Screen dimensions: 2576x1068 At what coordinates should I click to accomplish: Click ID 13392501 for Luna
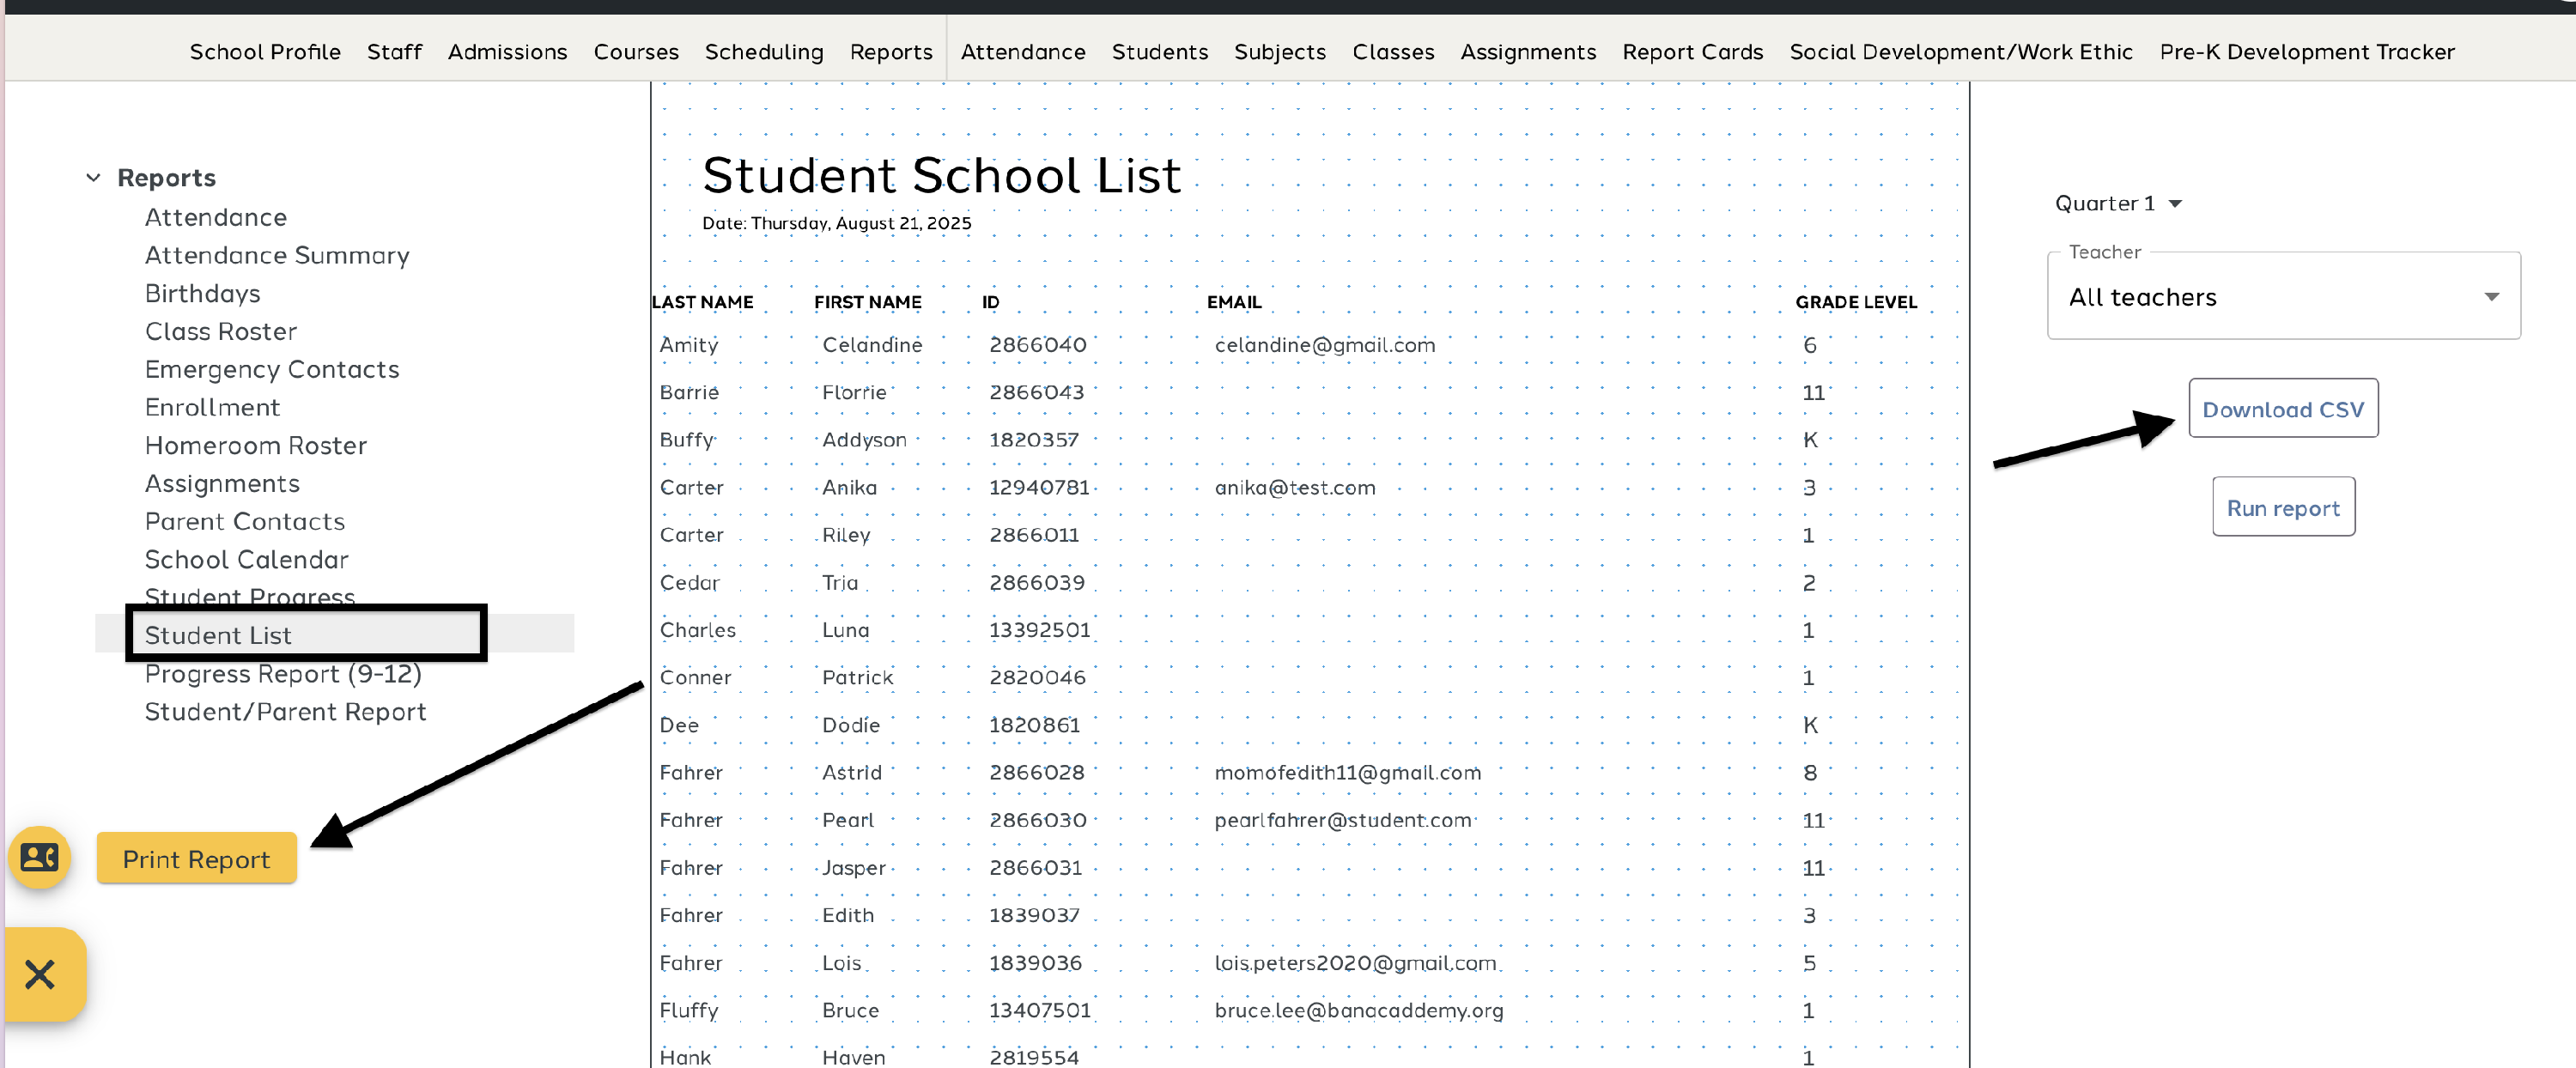1039,629
